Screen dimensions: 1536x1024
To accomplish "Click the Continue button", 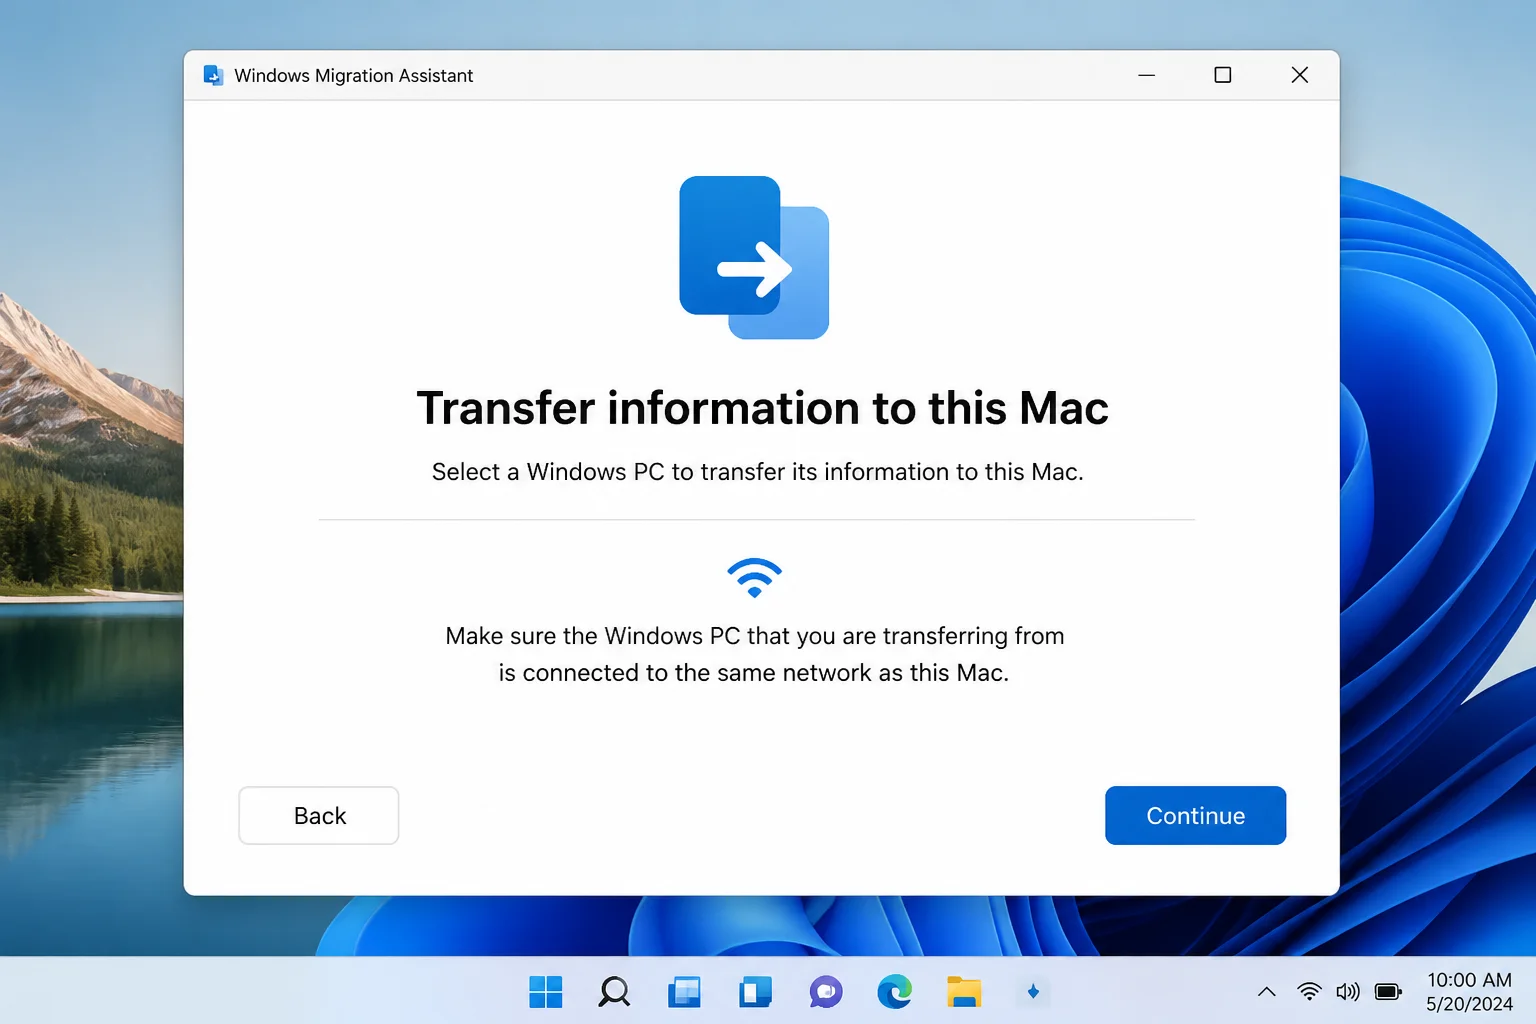I will click(1195, 815).
